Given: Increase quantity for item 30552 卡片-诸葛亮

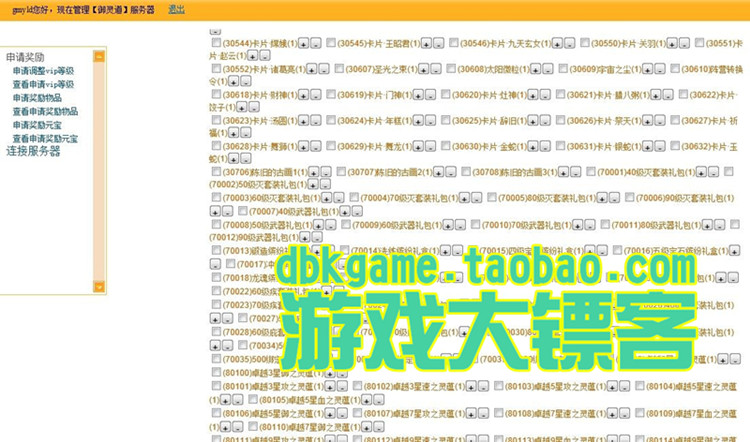Looking at the screenshot, I should [312, 69].
